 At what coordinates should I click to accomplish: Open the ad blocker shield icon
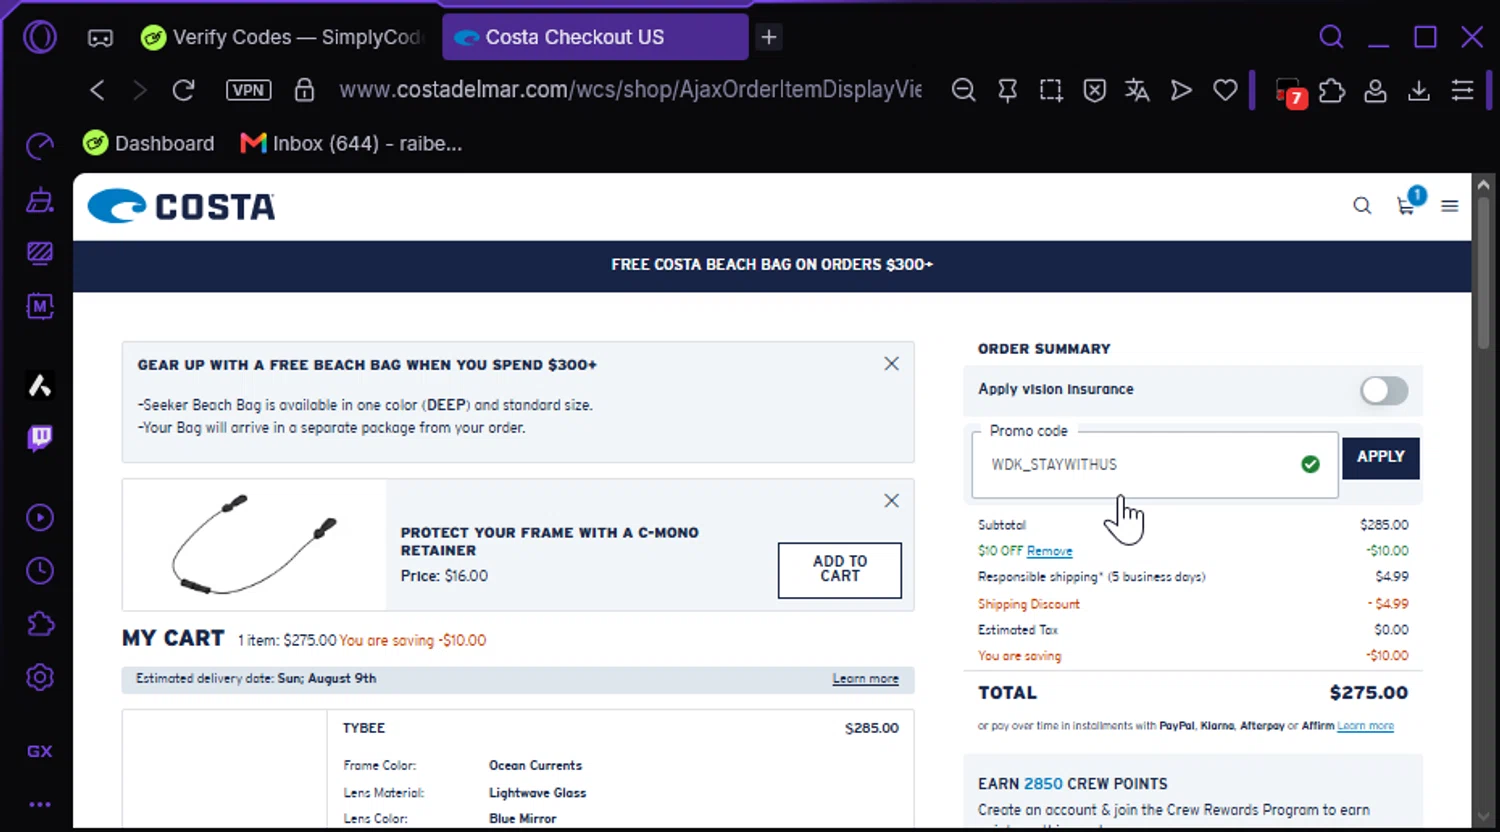(x=1095, y=90)
